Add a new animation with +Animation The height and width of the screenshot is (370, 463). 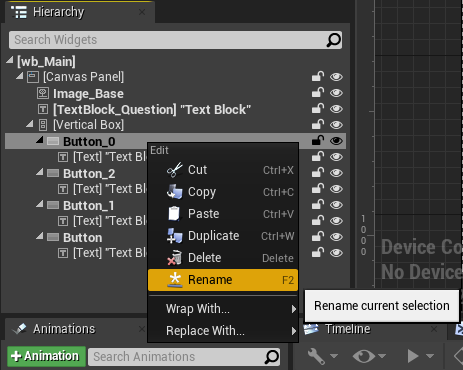[x=47, y=356]
